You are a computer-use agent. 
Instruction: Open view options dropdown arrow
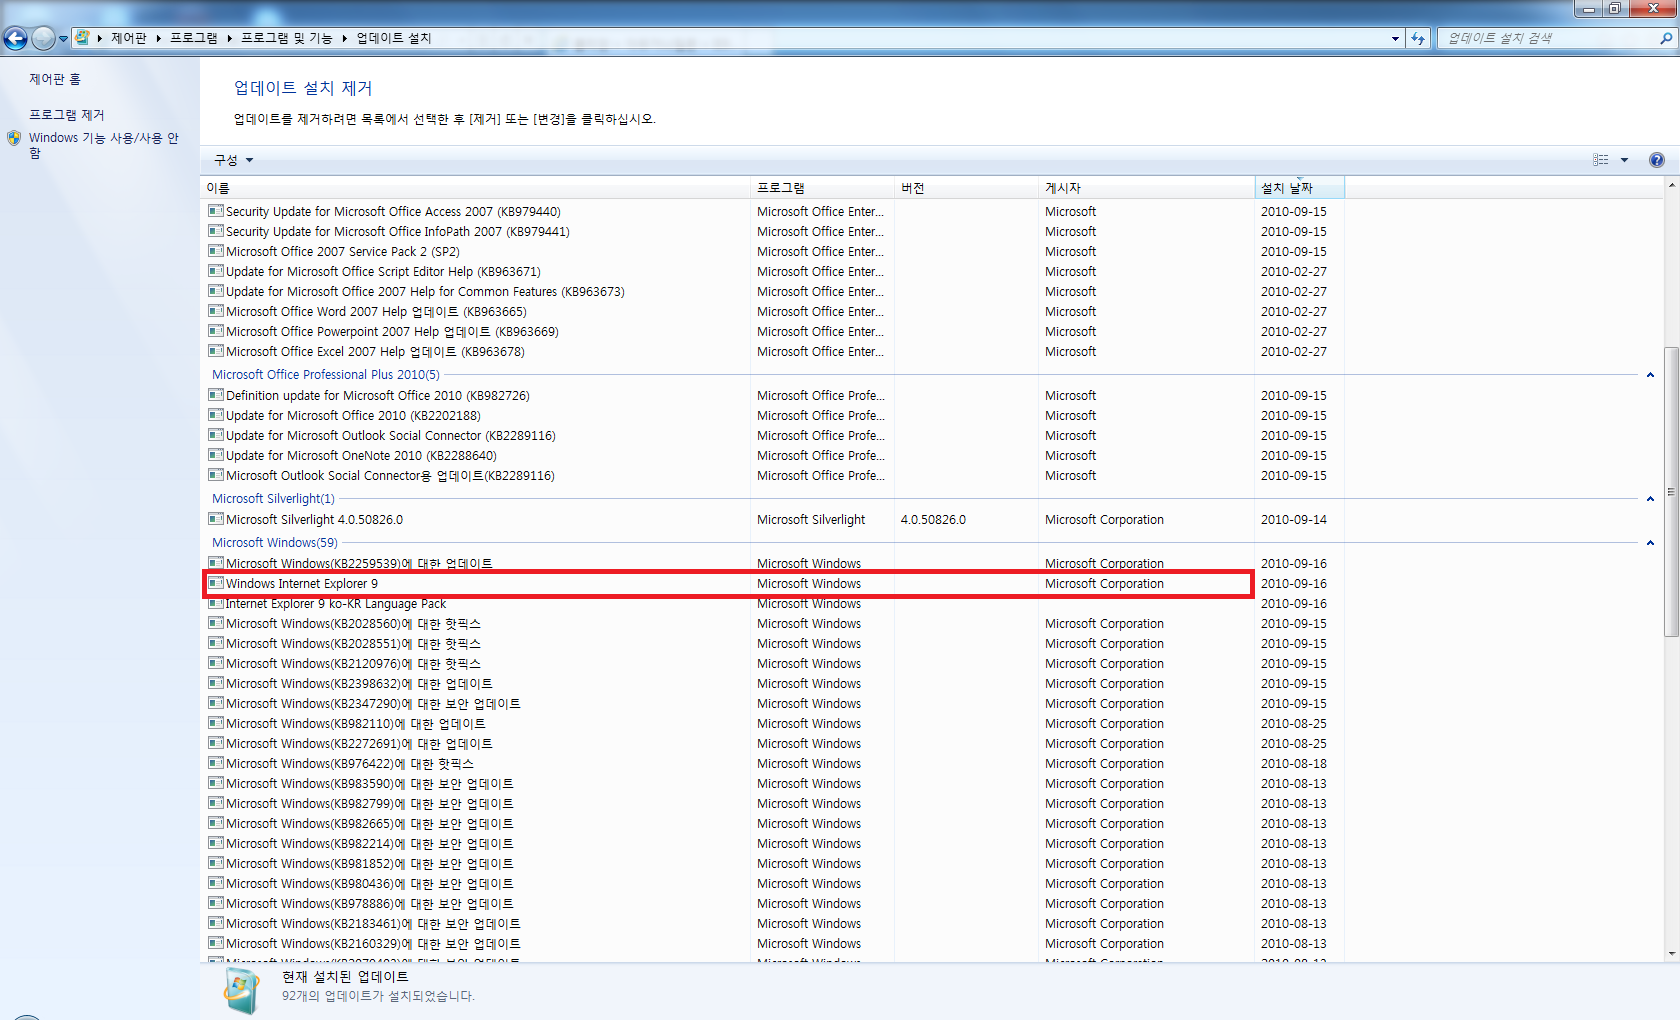(1624, 160)
